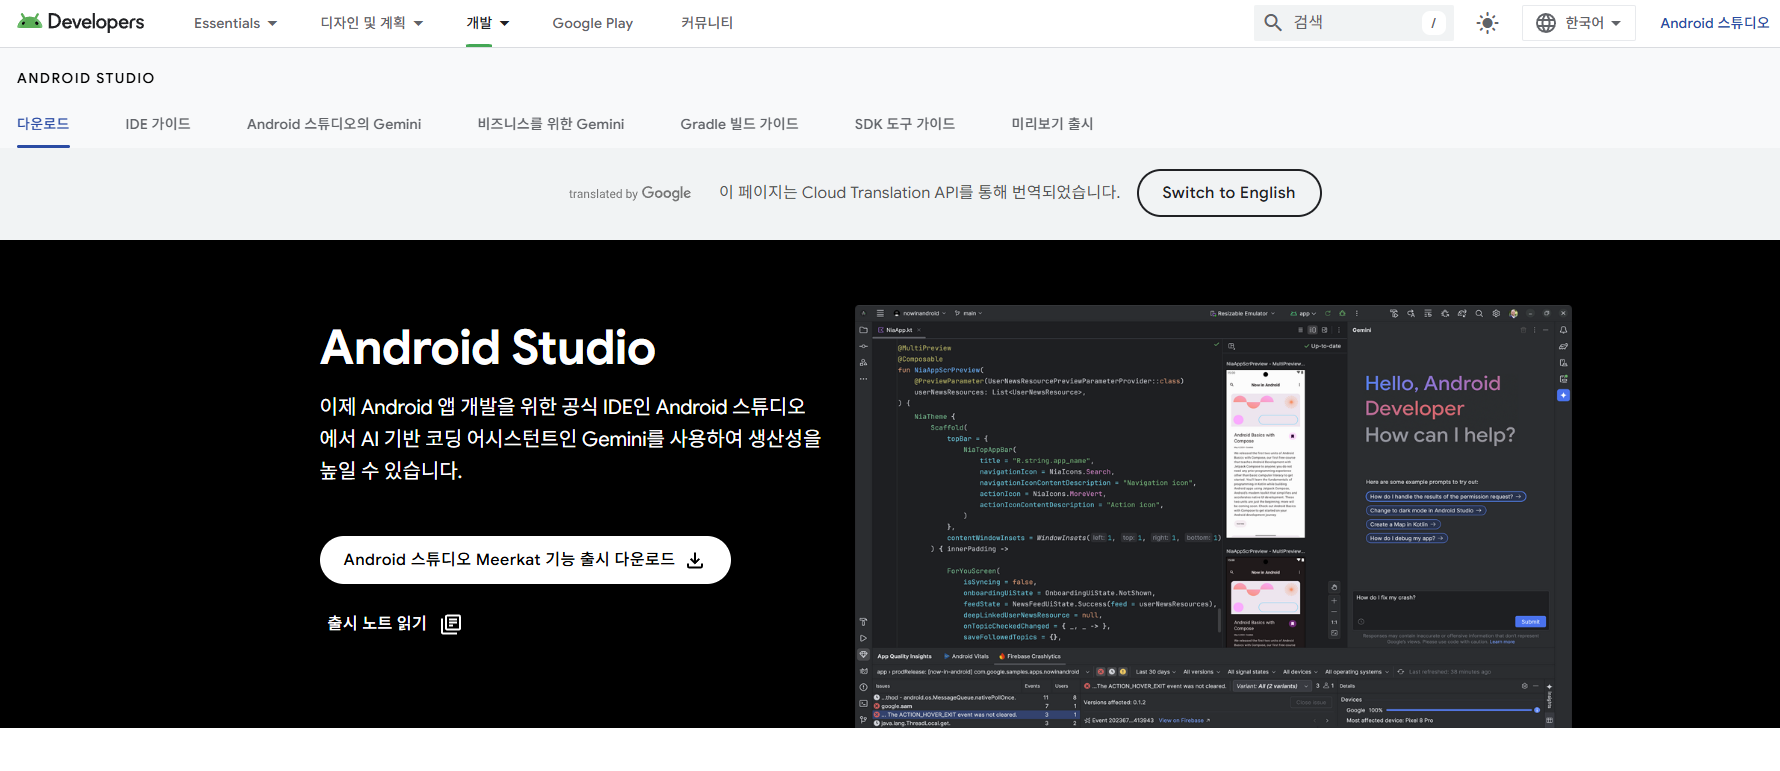This screenshot has width=1780, height=771.
Task: Open the Android 스튜디오 link in the header
Action: pos(1715,23)
